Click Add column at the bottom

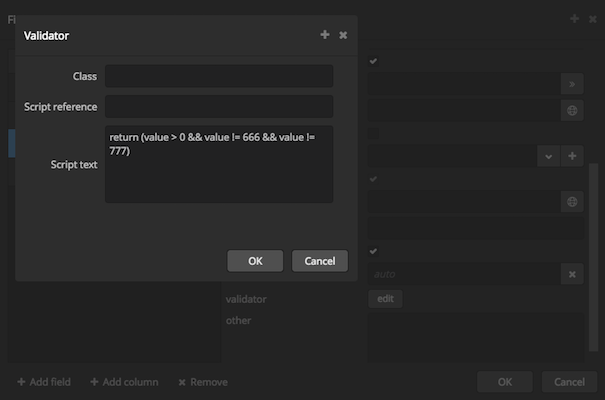coord(124,382)
